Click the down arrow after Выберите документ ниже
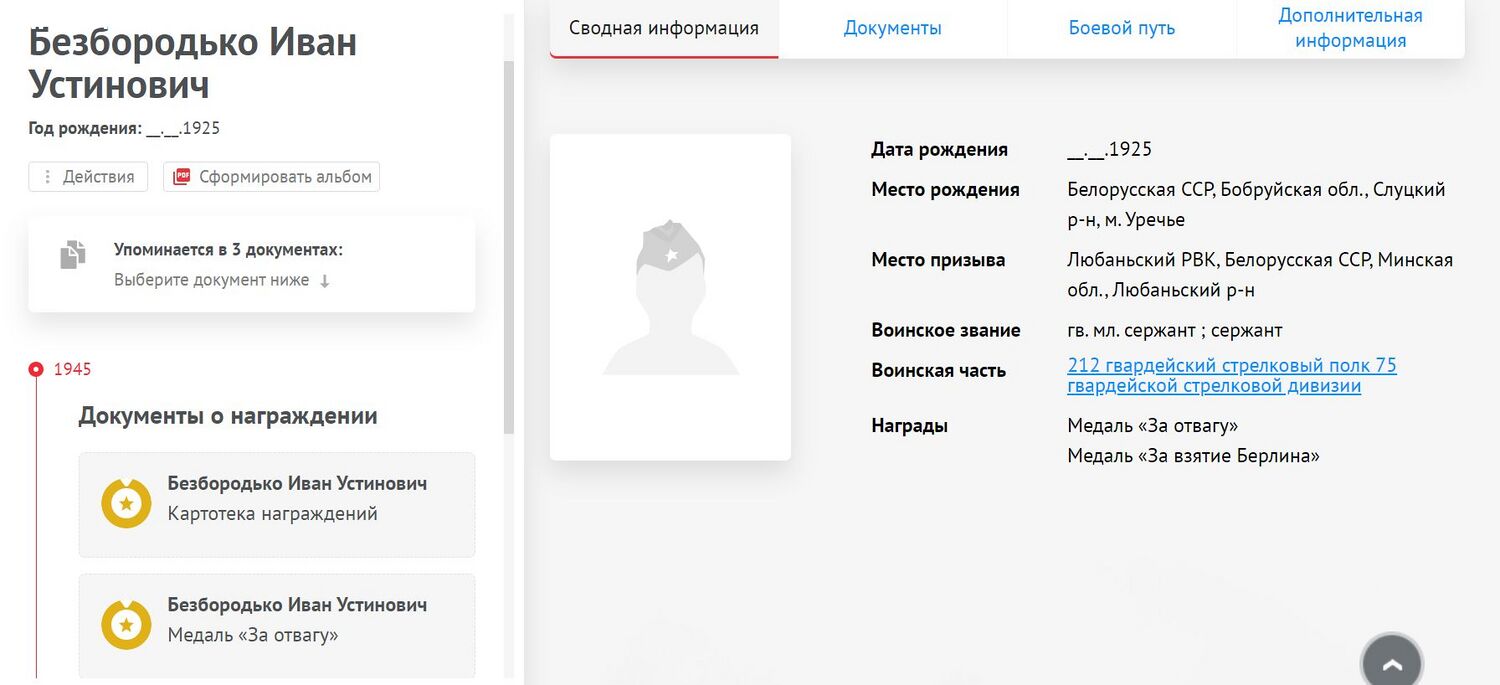The height and width of the screenshot is (685, 1500). tap(324, 281)
